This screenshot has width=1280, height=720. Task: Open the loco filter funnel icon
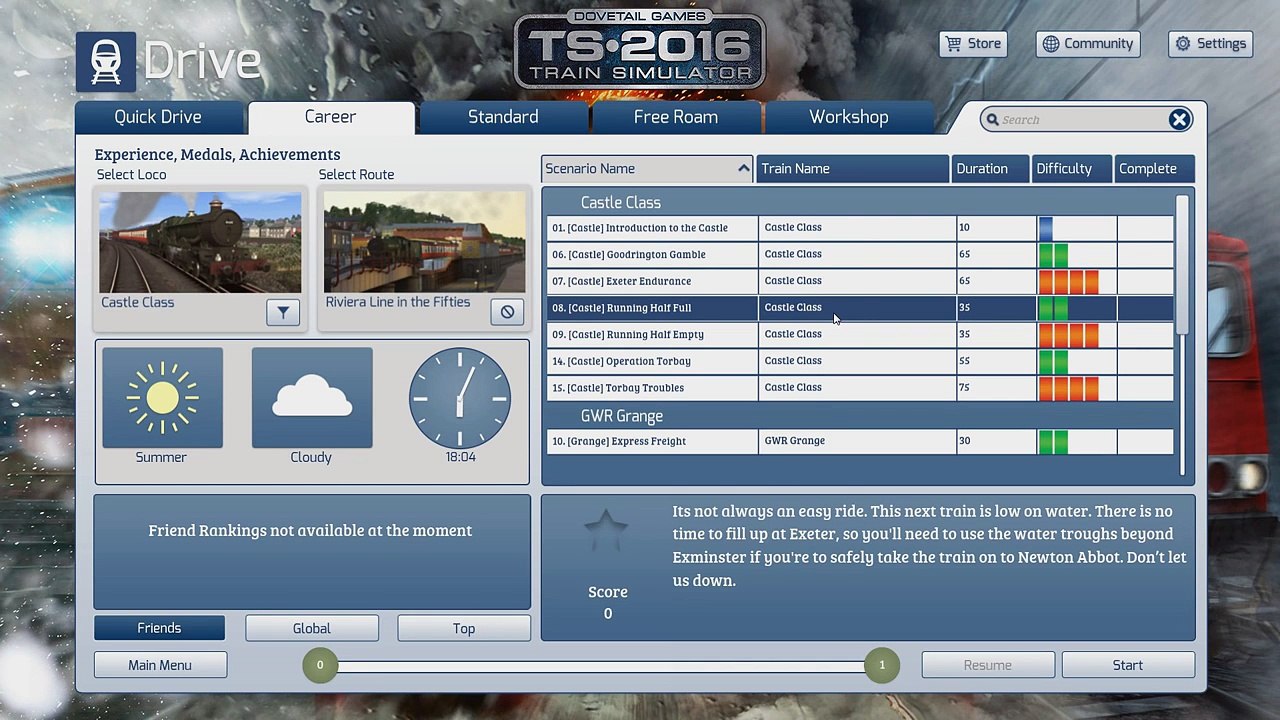[283, 312]
